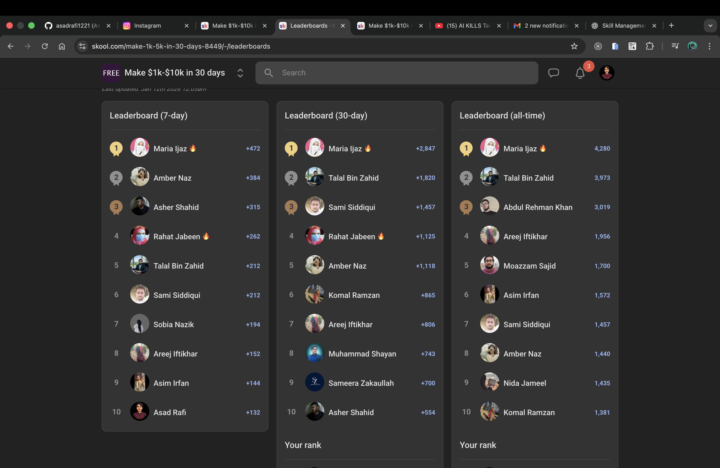Click the gold rank 1 medal in 7-day leaderboard

[x=116, y=148]
